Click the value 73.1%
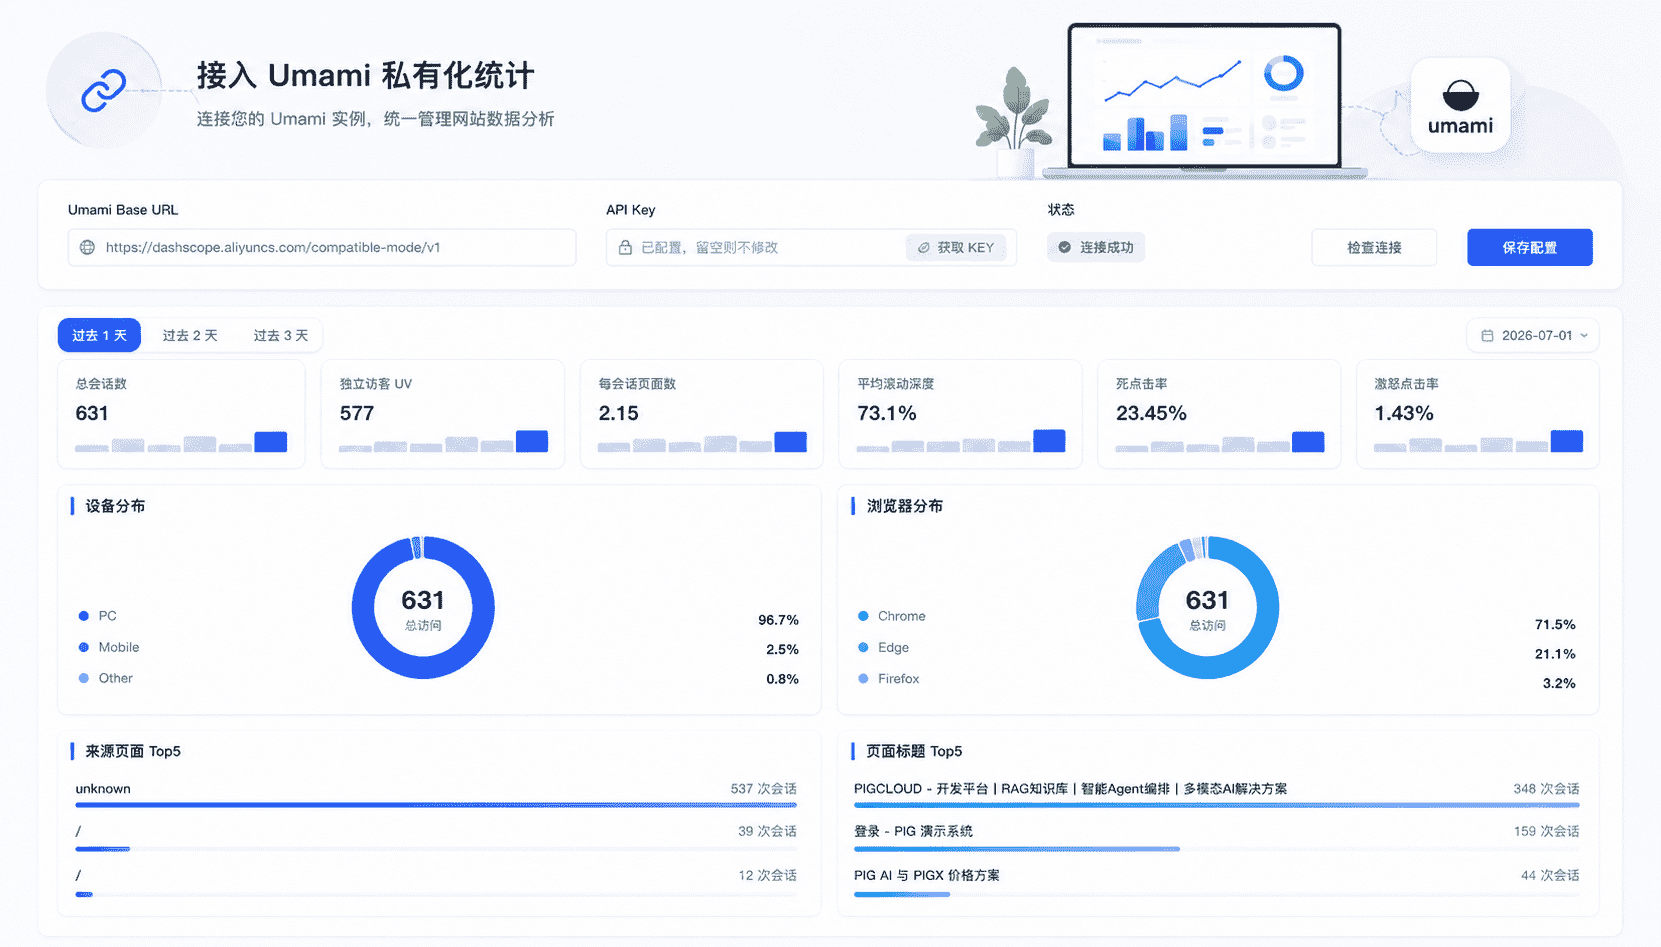Screen dimensions: 1661x947 point(887,413)
